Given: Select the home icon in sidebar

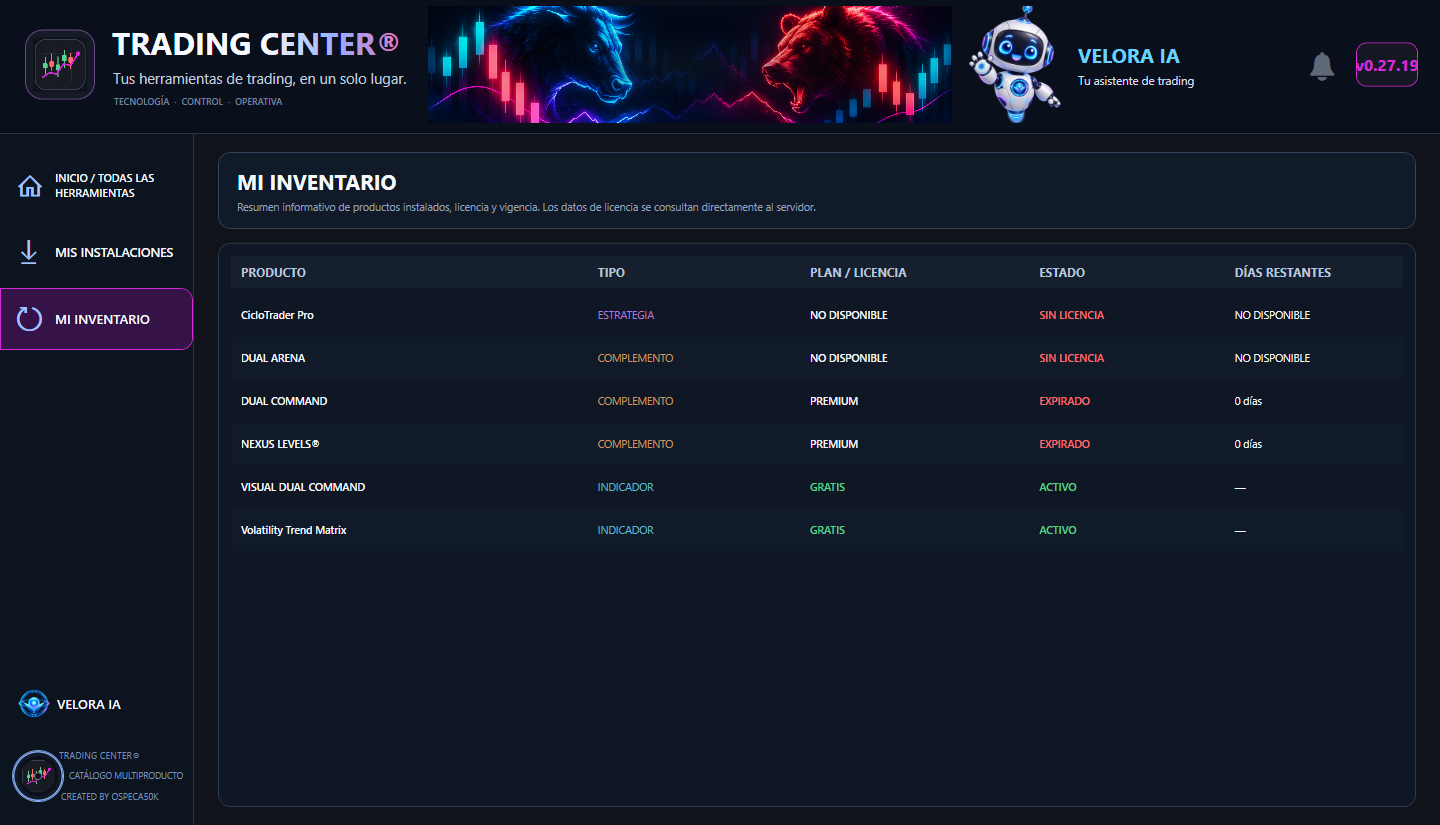Looking at the screenshot, I should [30, 186].
